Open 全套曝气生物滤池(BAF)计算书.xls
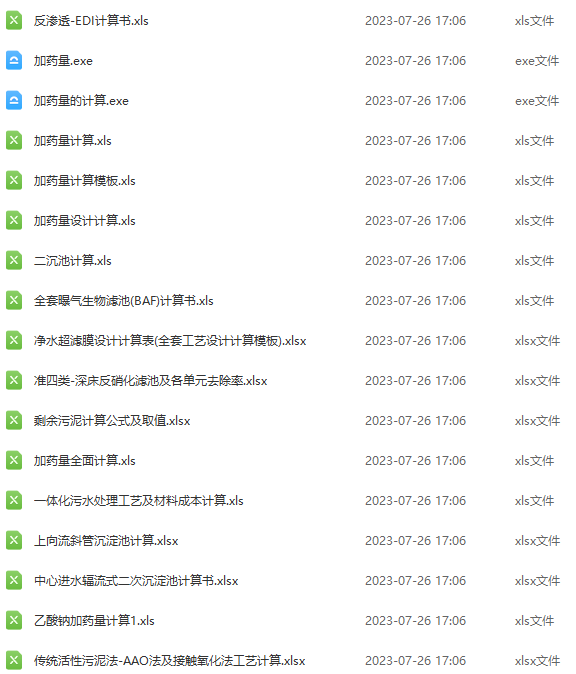The width and height of the screenshot is (576, 674). [124, 300]
